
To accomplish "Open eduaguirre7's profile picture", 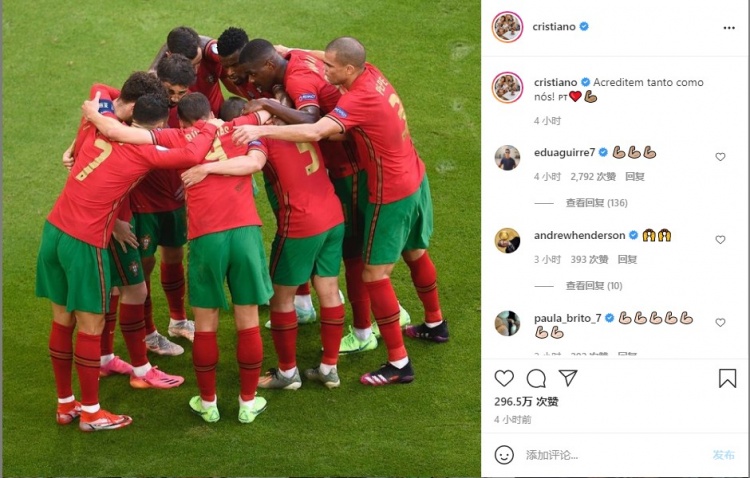I will [x=507, y=157].
